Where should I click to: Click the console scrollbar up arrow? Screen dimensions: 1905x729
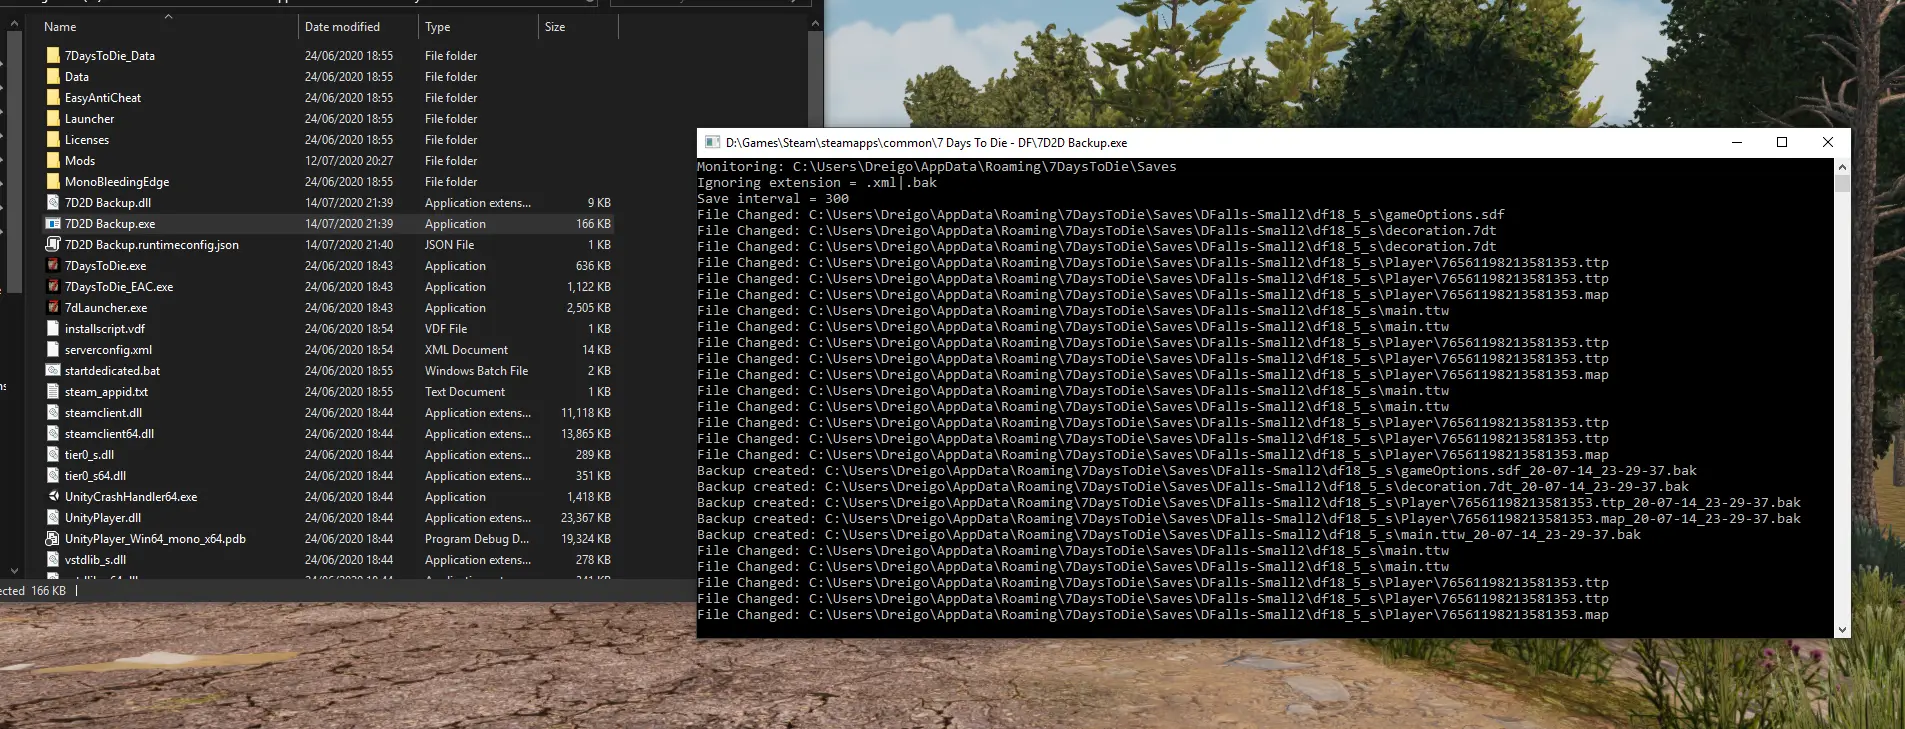click(x=1842, y=167)
